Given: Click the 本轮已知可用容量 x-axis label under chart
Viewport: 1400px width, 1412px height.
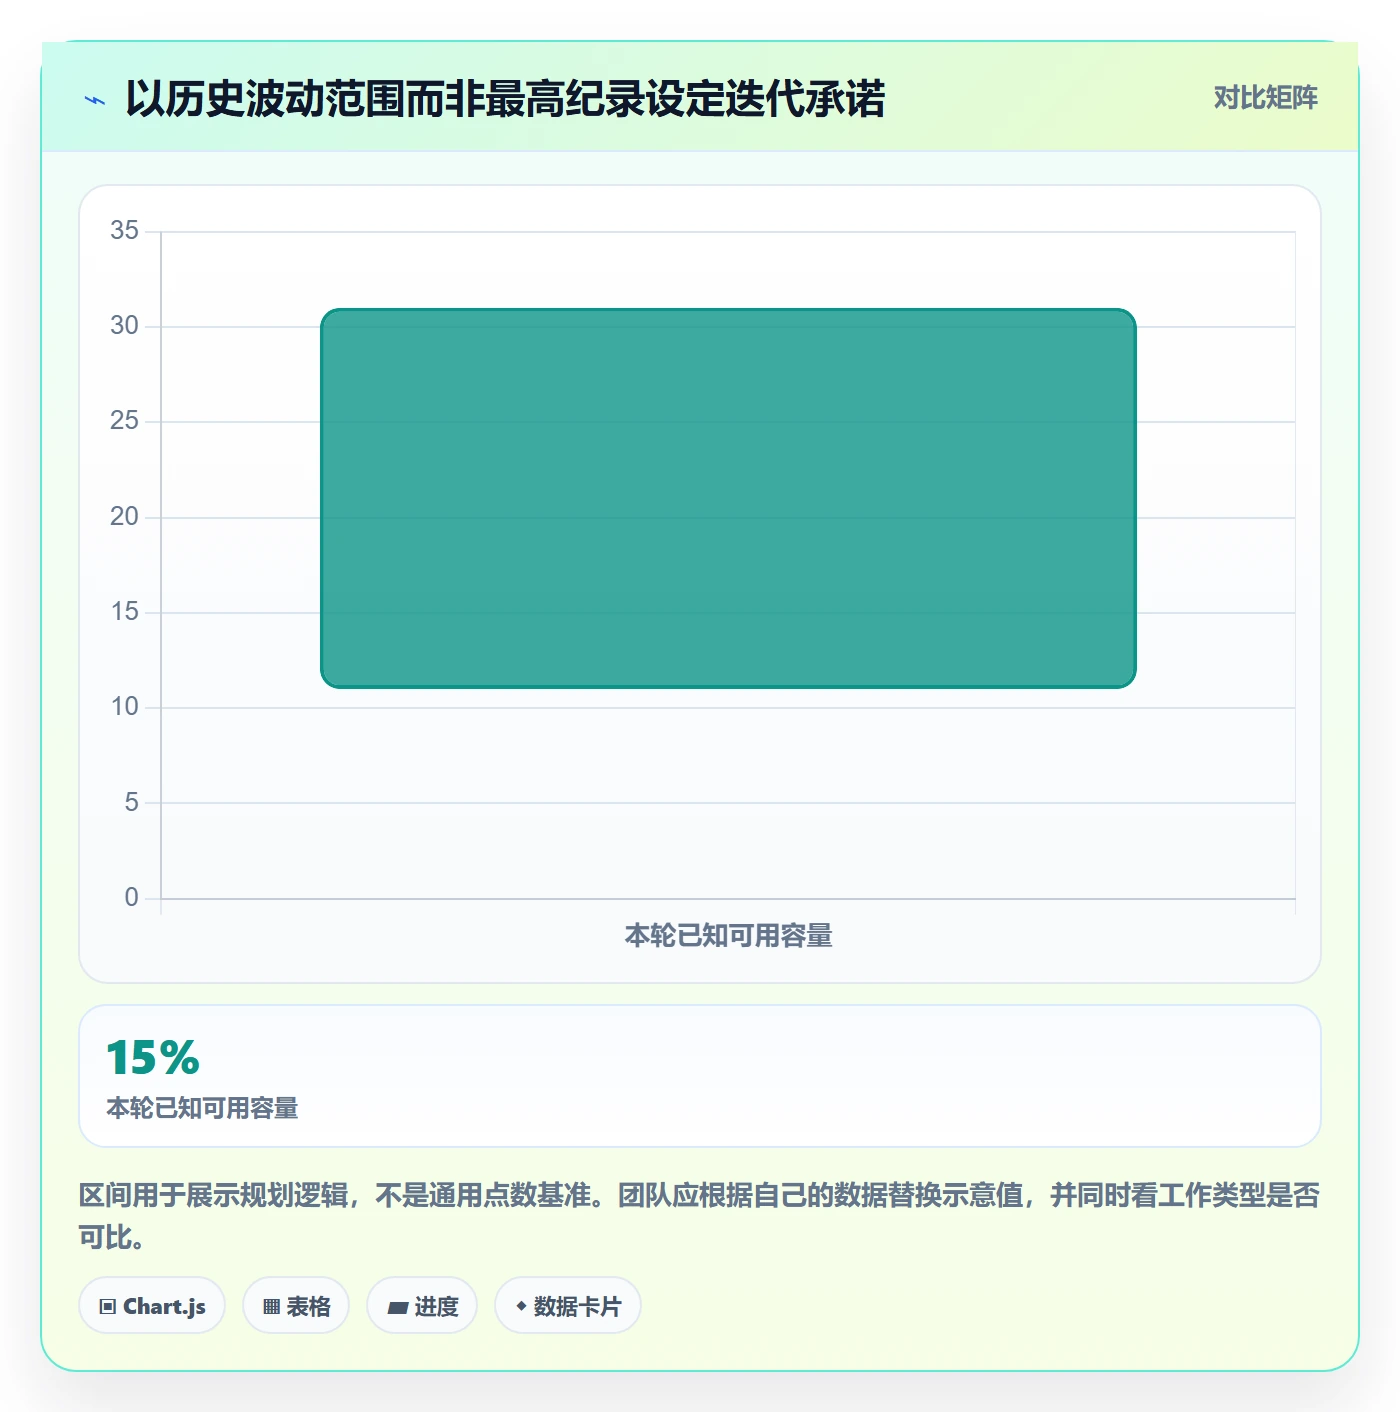Looking at the screenshot, I should [x=728, y=935].
